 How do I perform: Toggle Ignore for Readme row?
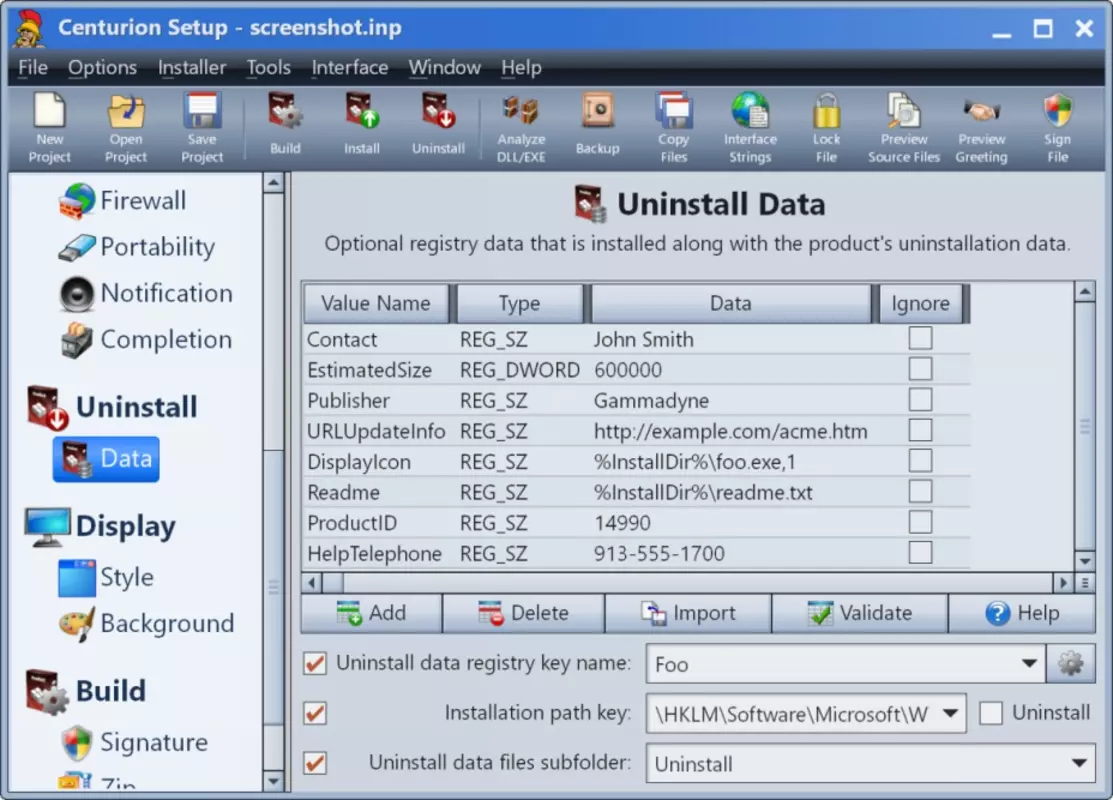pyautogui.click(x=920, y=491)
